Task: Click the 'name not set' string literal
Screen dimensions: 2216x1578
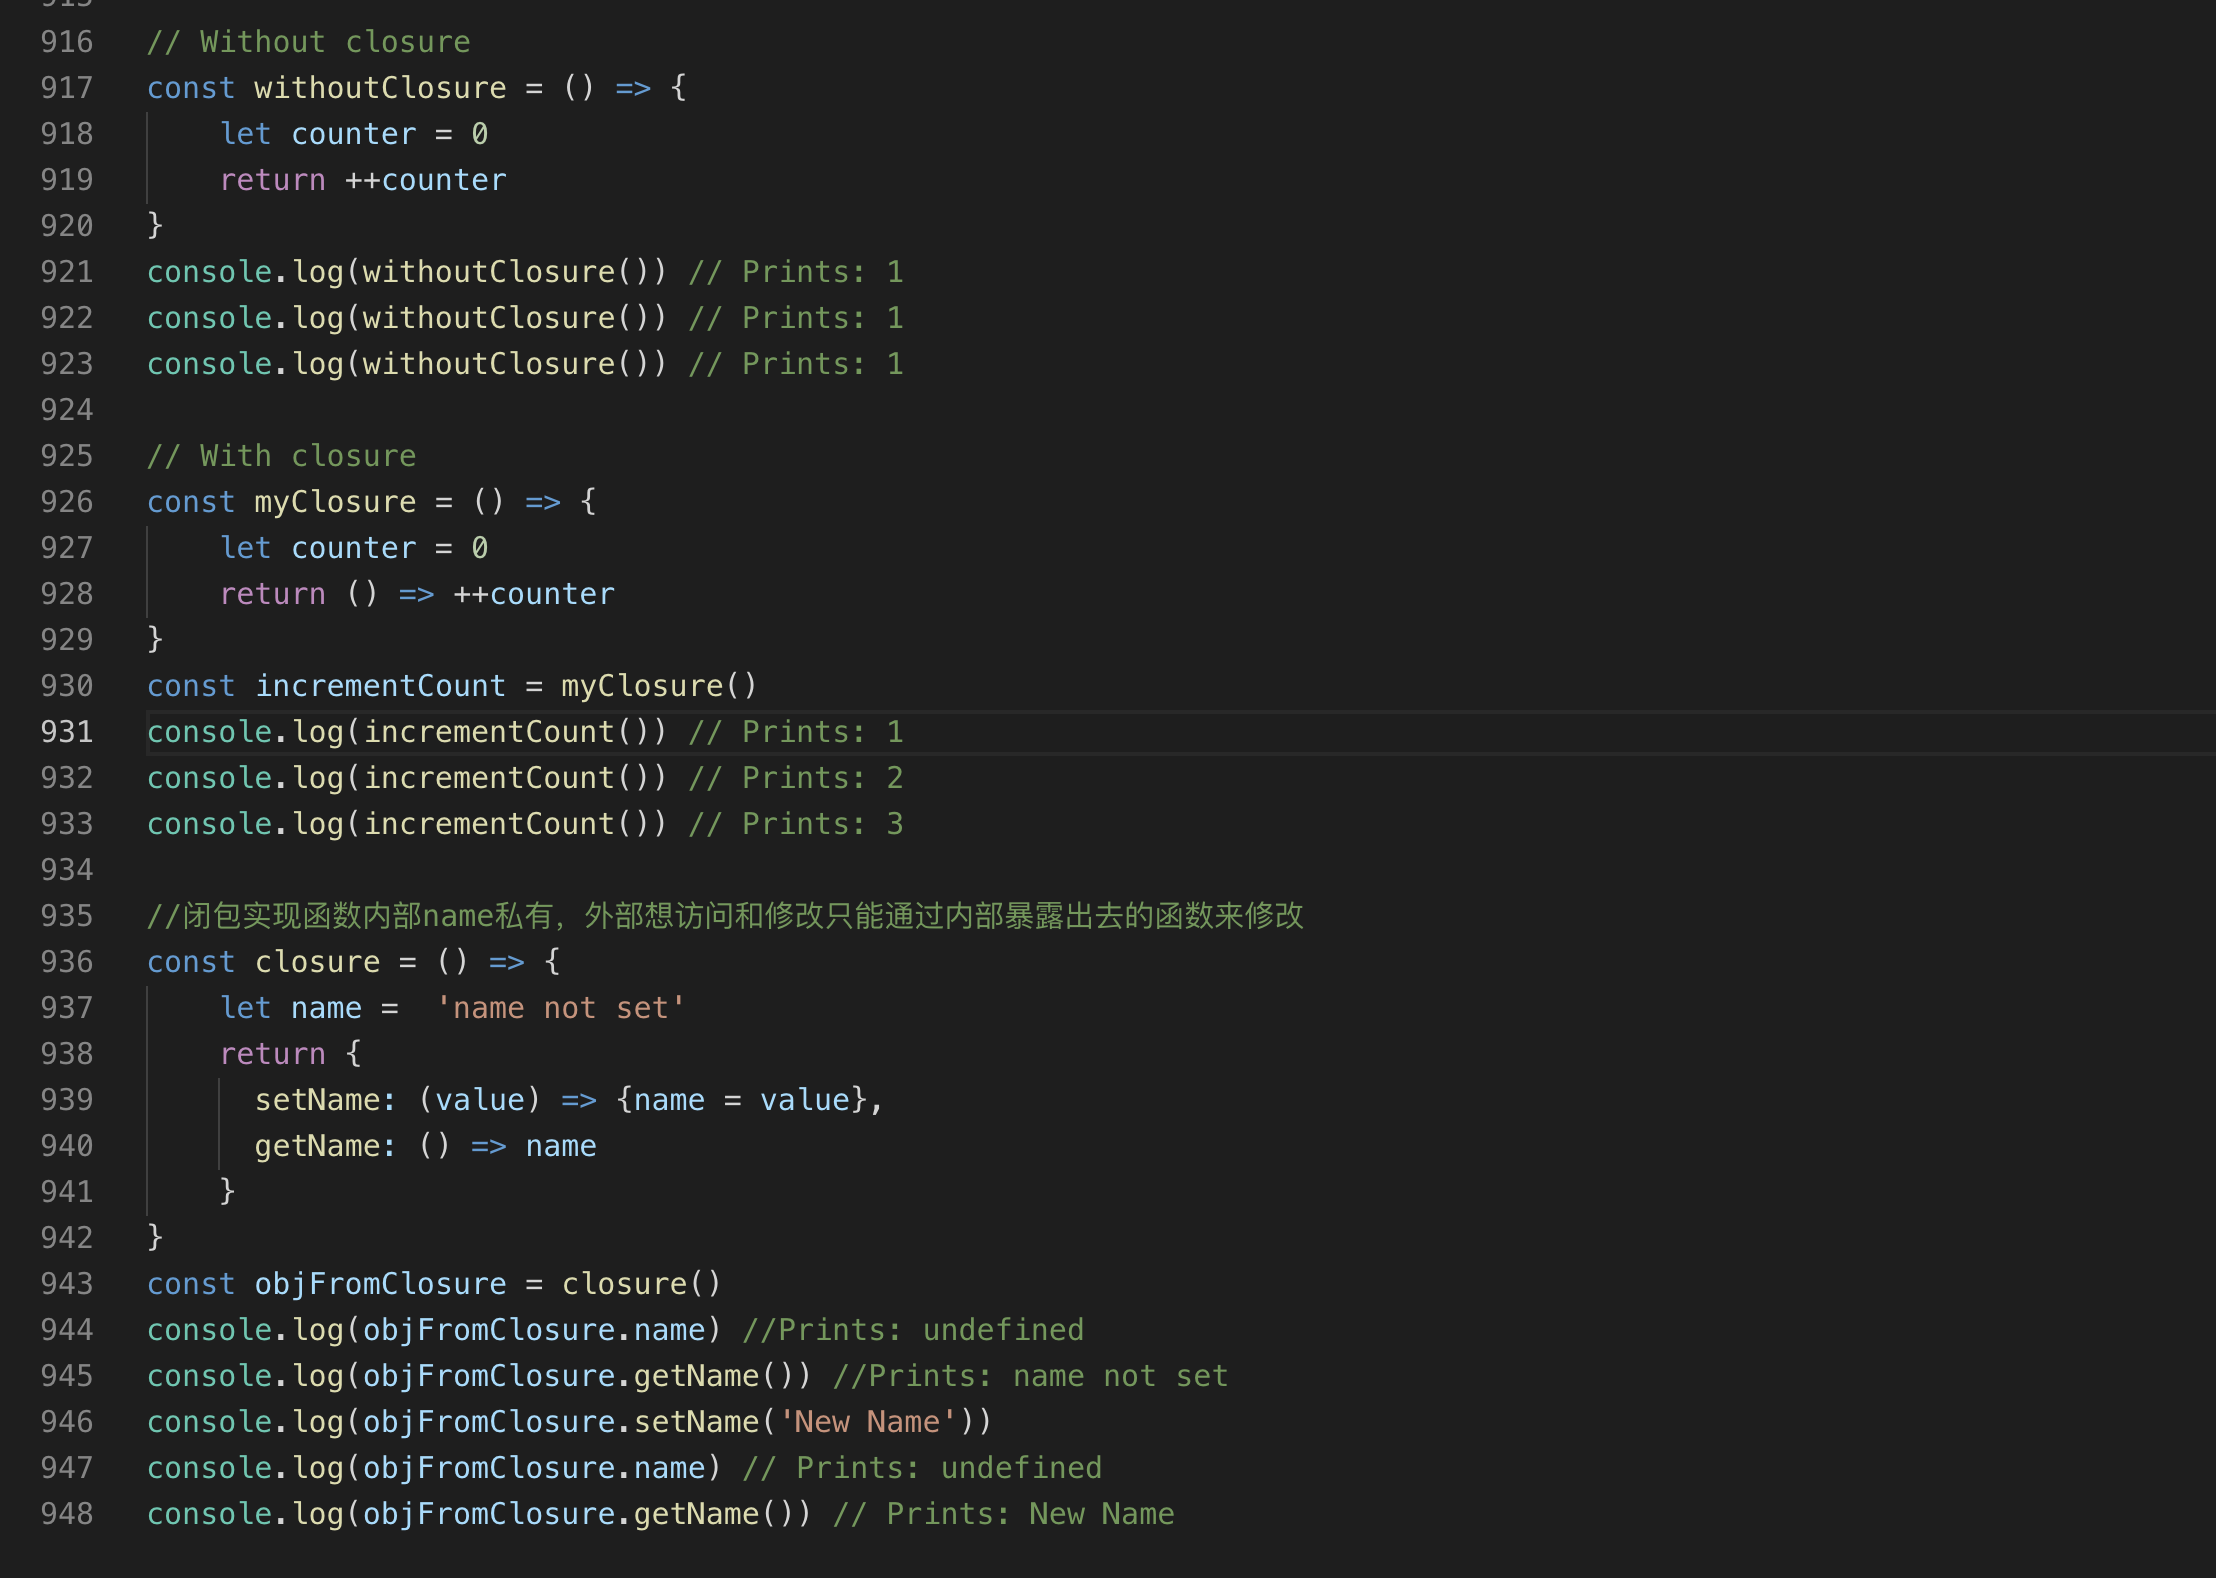Action: [560, 1008]
